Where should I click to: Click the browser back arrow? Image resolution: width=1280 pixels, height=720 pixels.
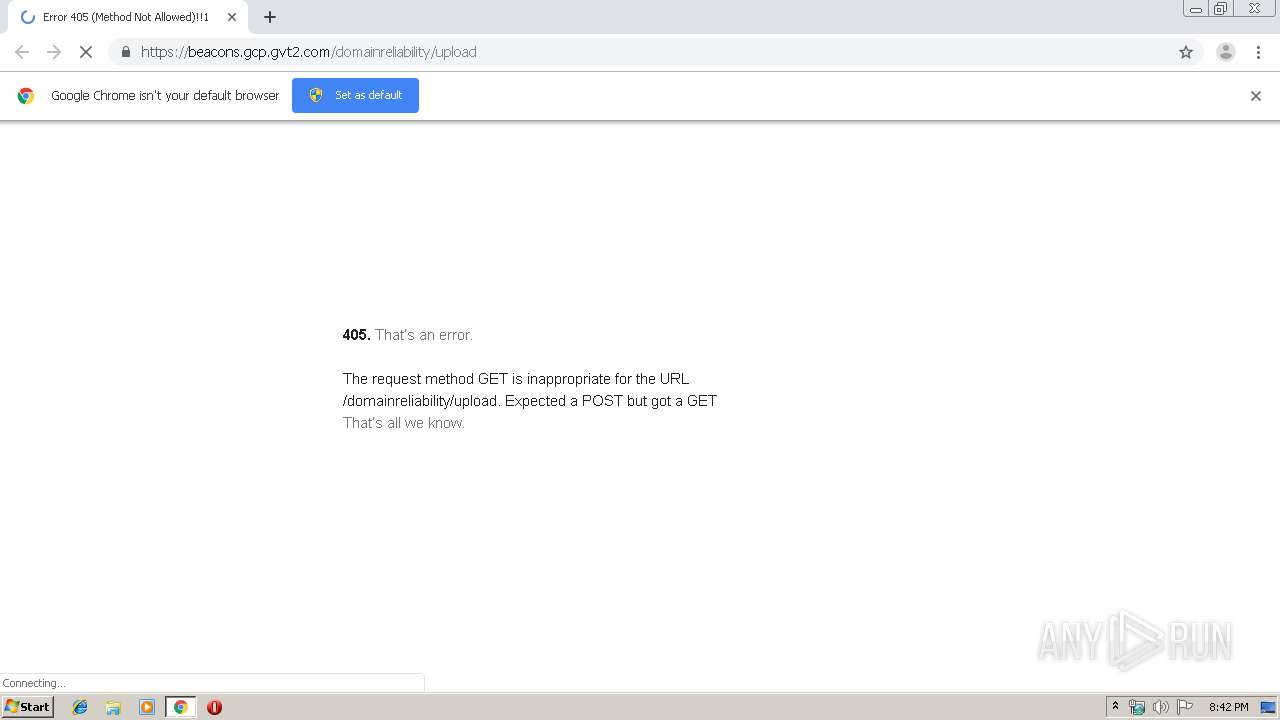tap(22, 52)
